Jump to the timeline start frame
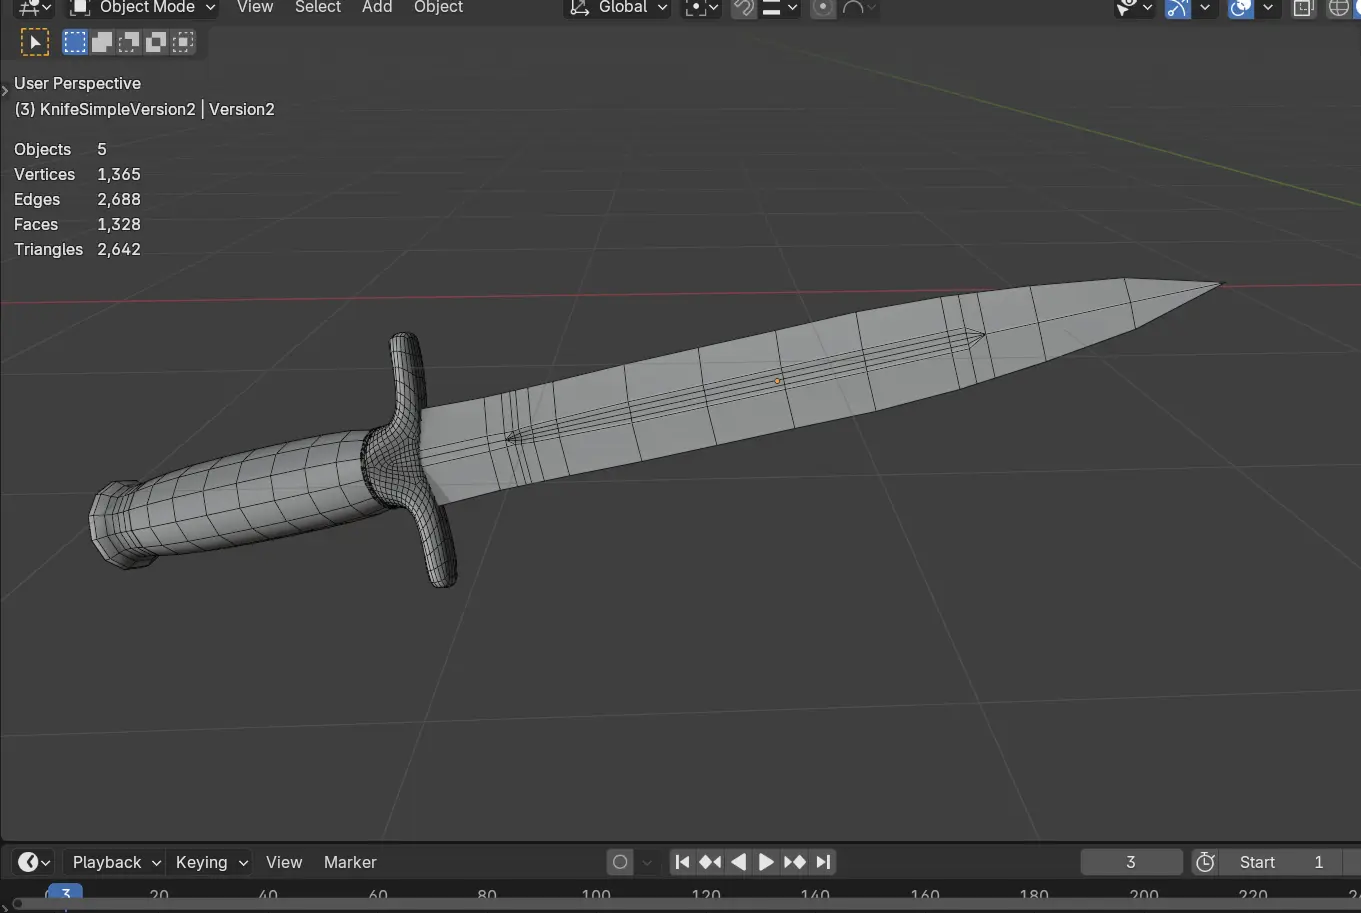The height and width of the screenshot is (913, 1361). pos(682,862)
